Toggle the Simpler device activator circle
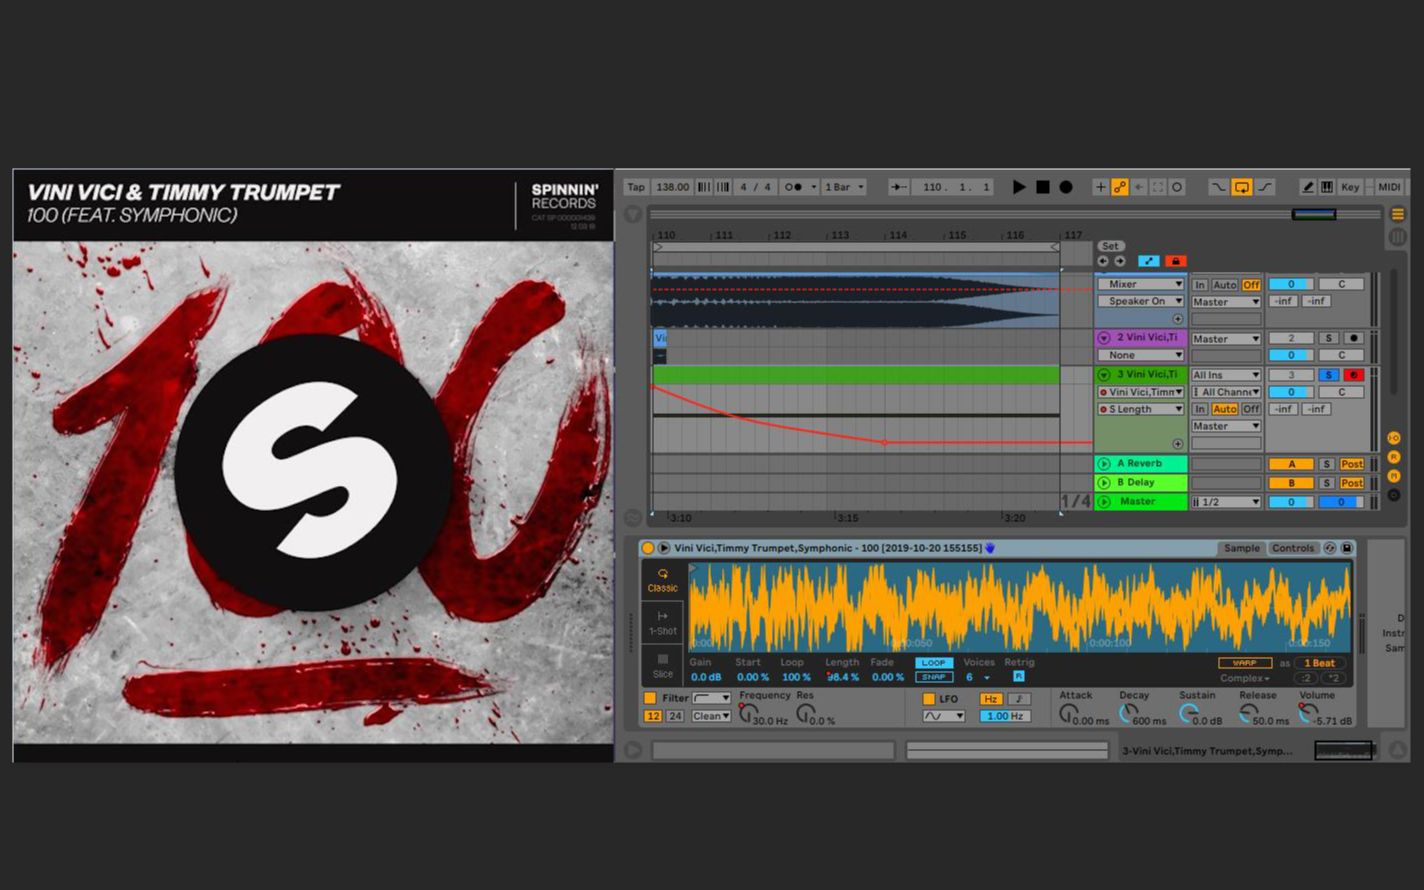Image resolution: width=1424 pixels, height=890 pixels. tap(647, 548)
